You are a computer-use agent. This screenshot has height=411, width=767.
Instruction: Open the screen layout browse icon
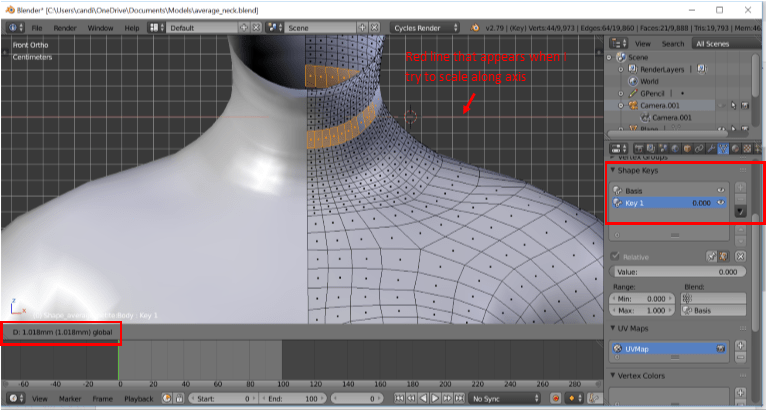[157, 28]
